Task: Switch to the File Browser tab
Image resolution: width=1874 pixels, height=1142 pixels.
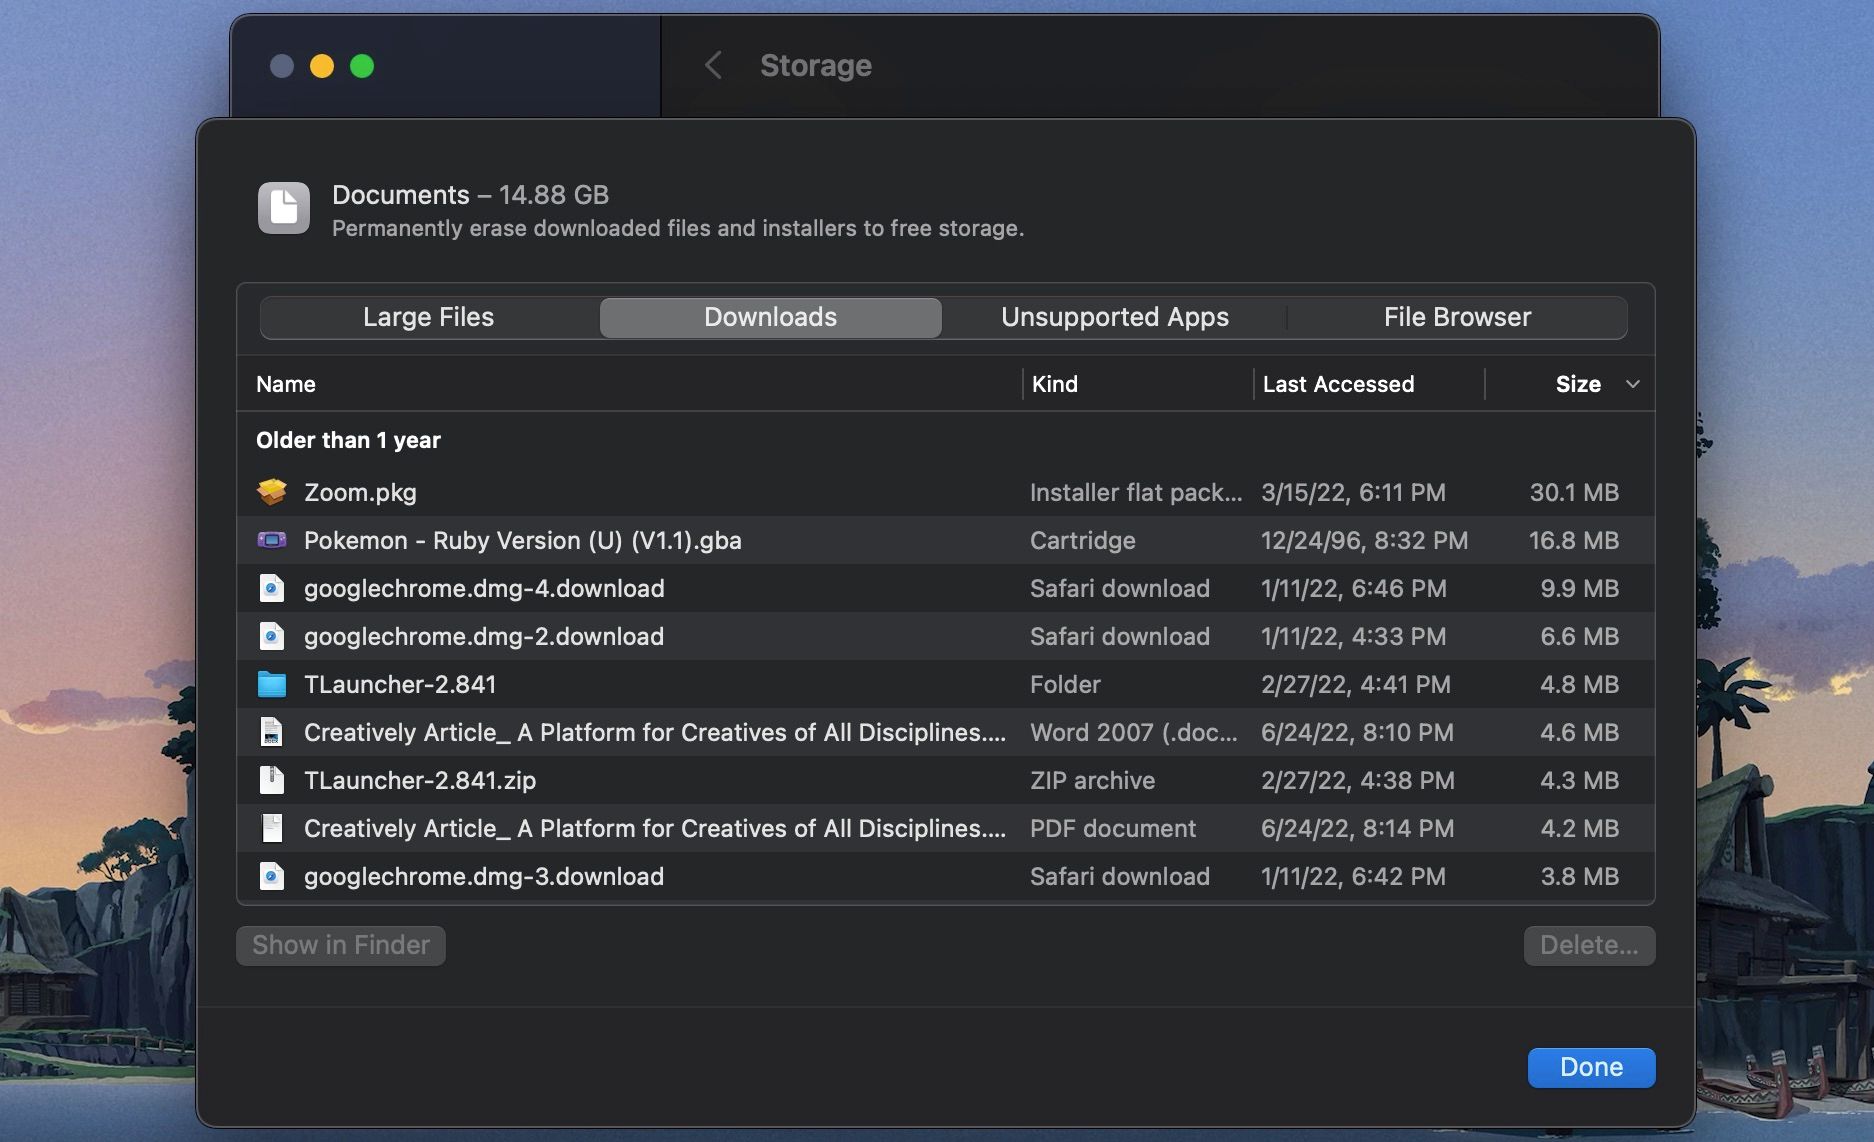Action: [1456, 317]
